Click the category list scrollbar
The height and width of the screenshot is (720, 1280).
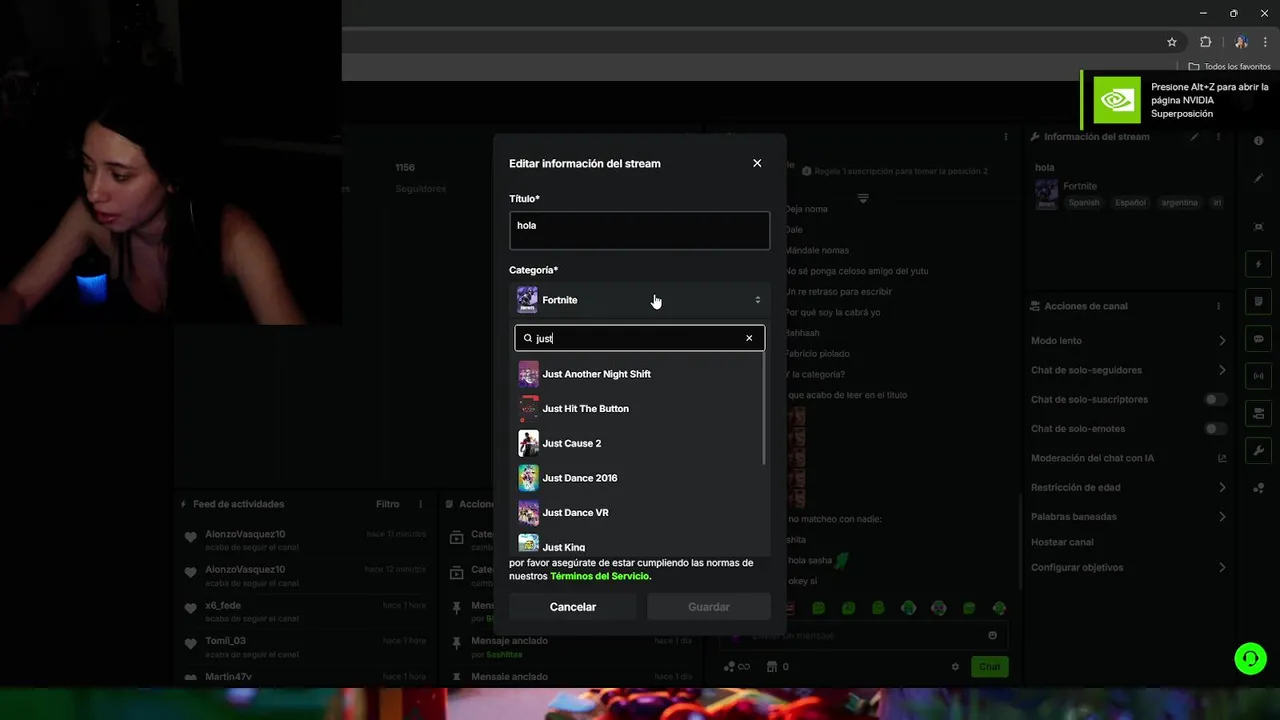pos(764,410)
